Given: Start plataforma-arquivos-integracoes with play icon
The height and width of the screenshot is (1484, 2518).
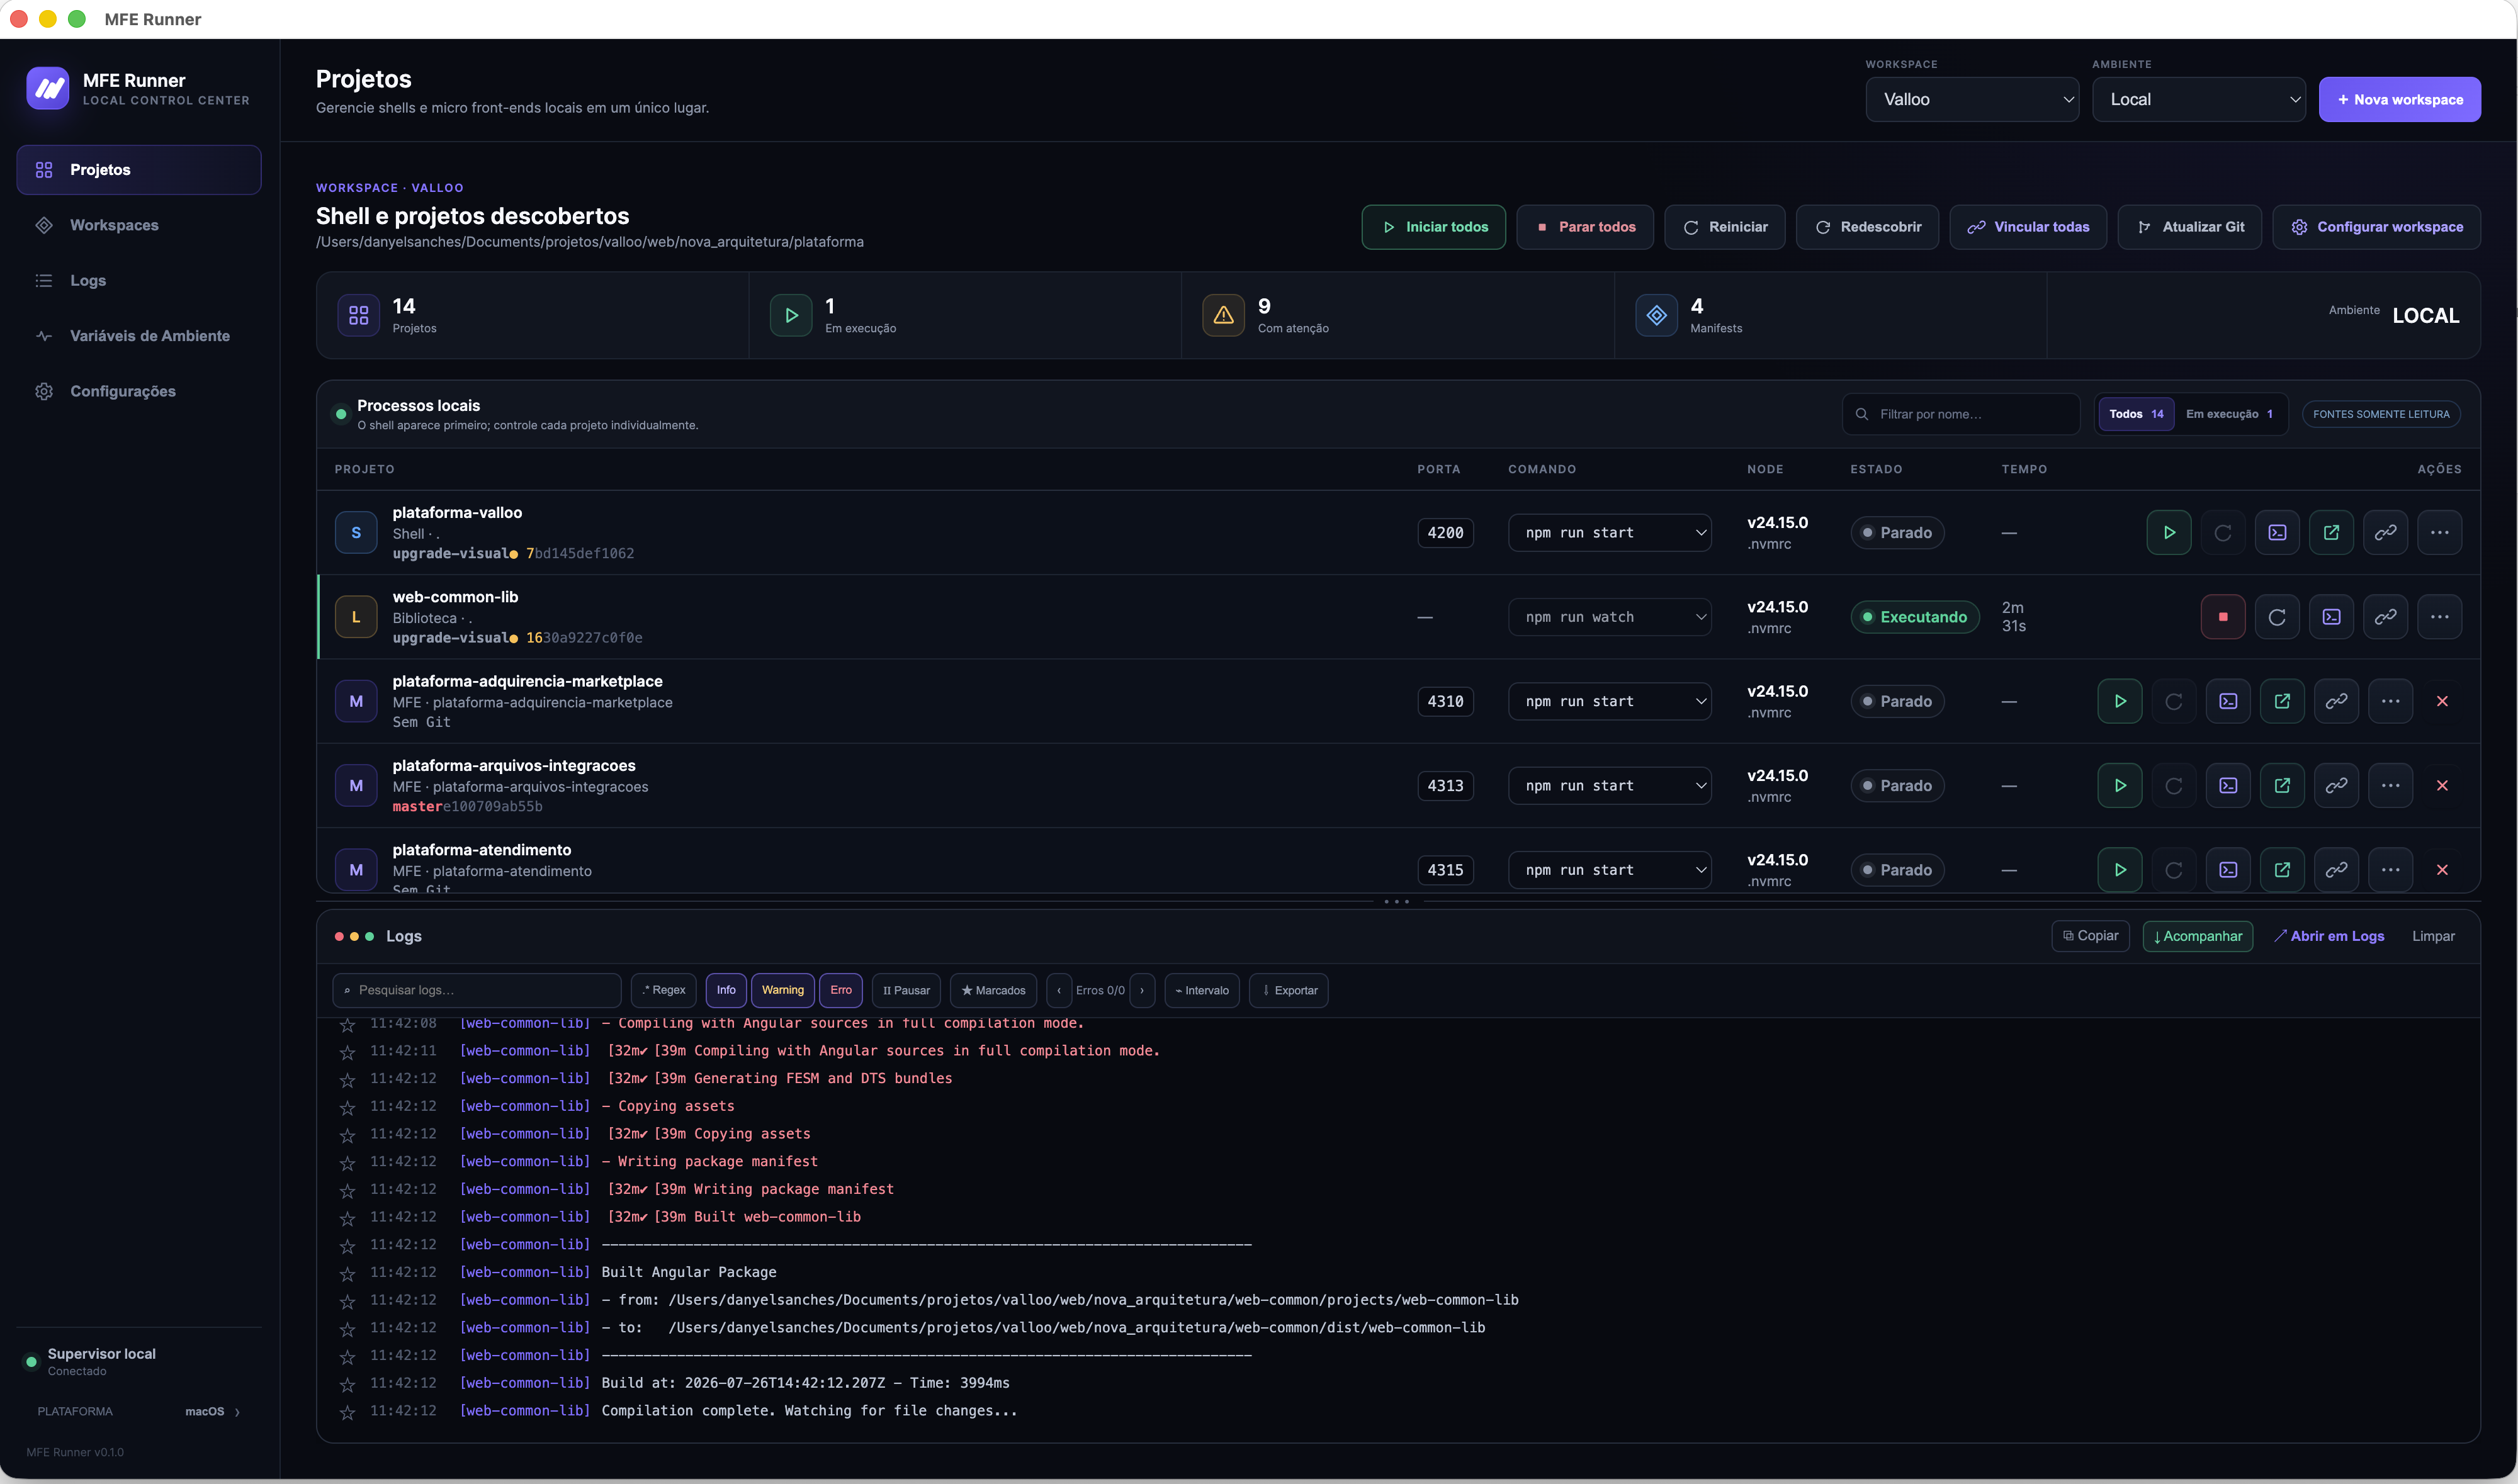Looking at the screenshot, I should point(2119,786).
